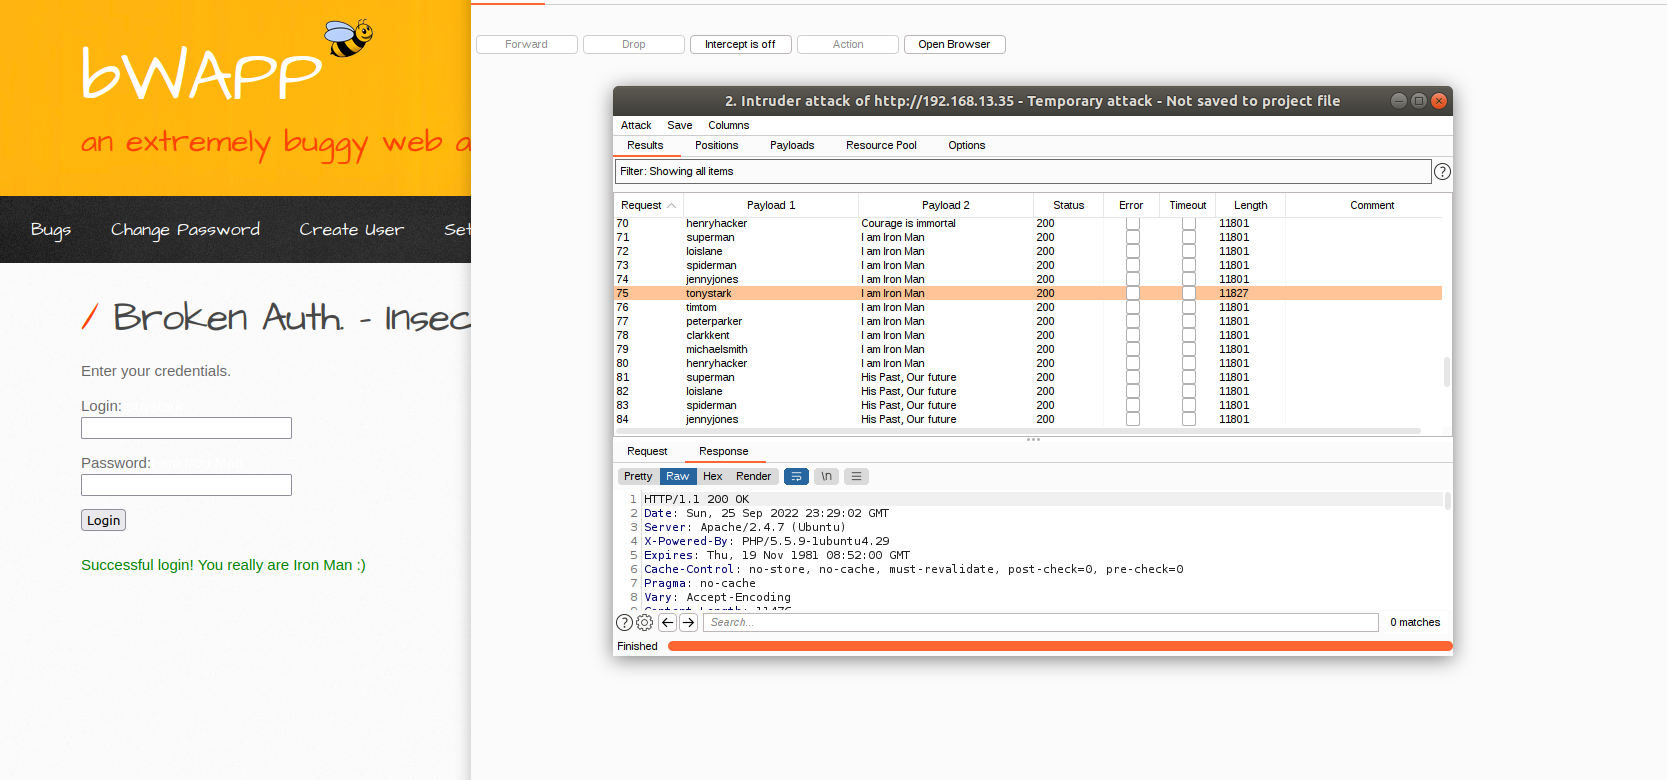Screen dimensions: 1667x780
Task: Toggle show non-printable characters (\n) icon
Action: tap(826, 477)
